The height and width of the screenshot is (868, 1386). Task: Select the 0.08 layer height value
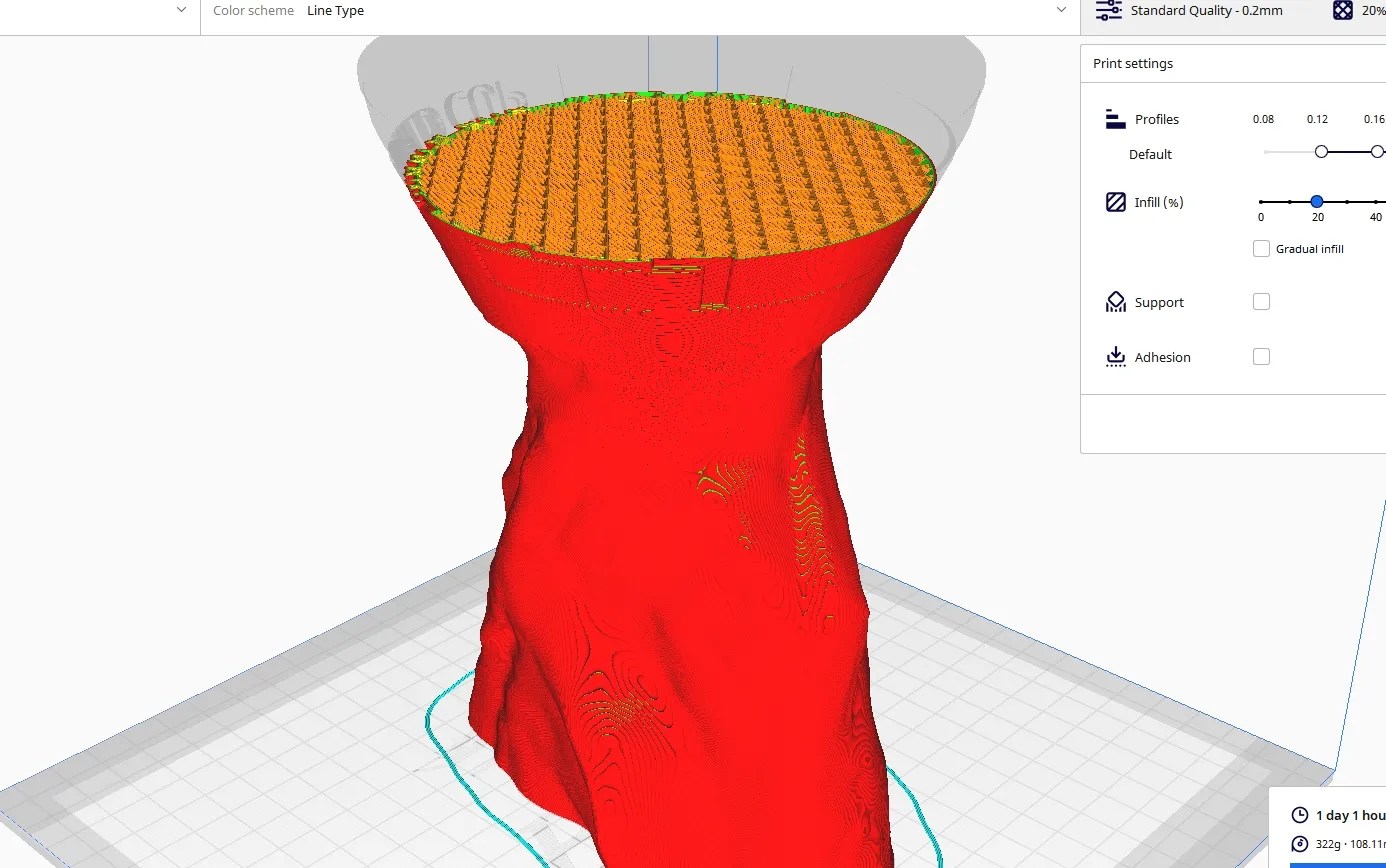click(1263, 118)
